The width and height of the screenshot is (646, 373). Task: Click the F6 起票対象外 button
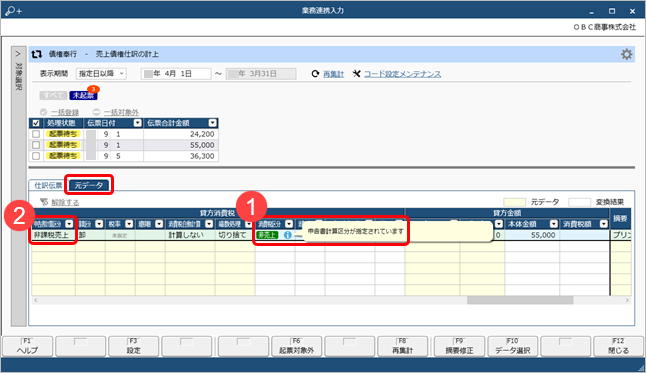(296, 346)
